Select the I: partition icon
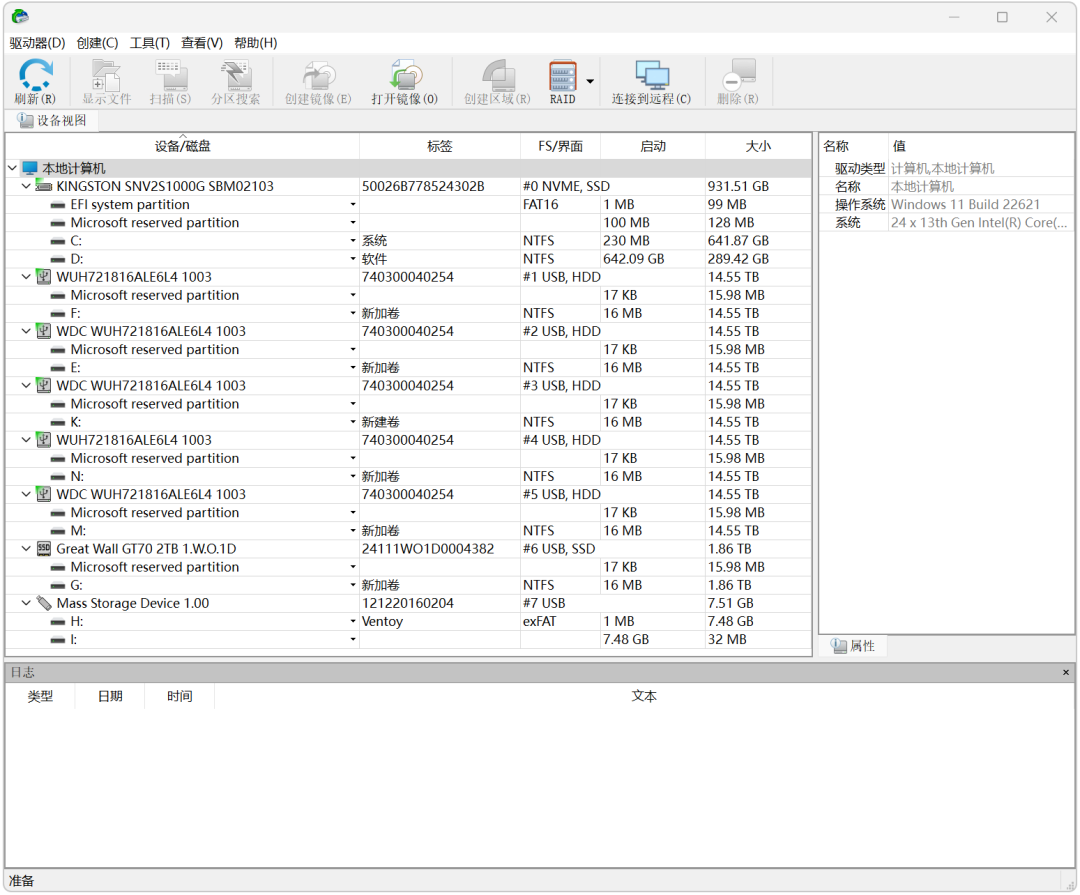This screenshot has height=895, width=1080. [59, 640]
